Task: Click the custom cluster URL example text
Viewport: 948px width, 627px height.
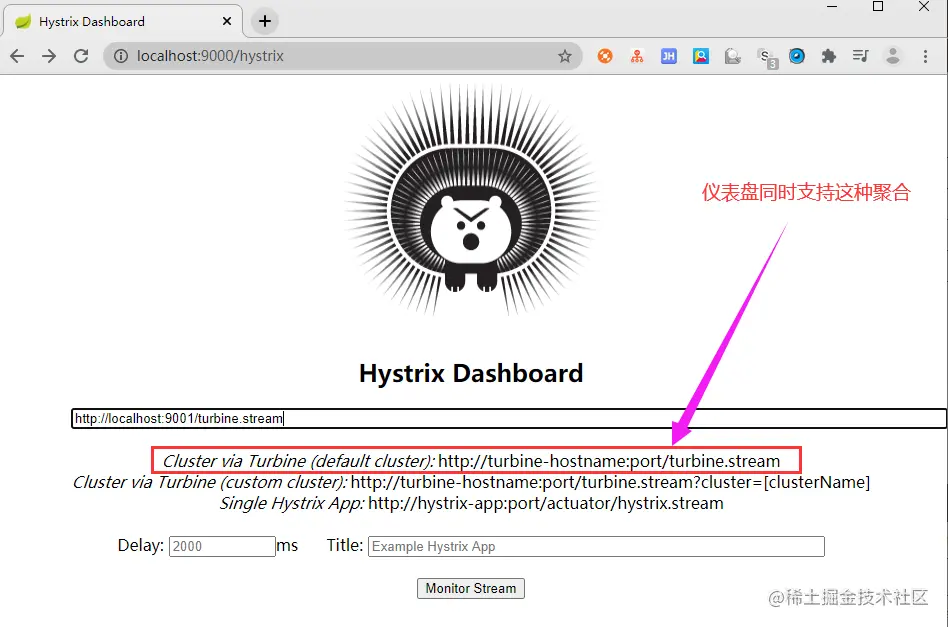Action: tap(610, 482)
